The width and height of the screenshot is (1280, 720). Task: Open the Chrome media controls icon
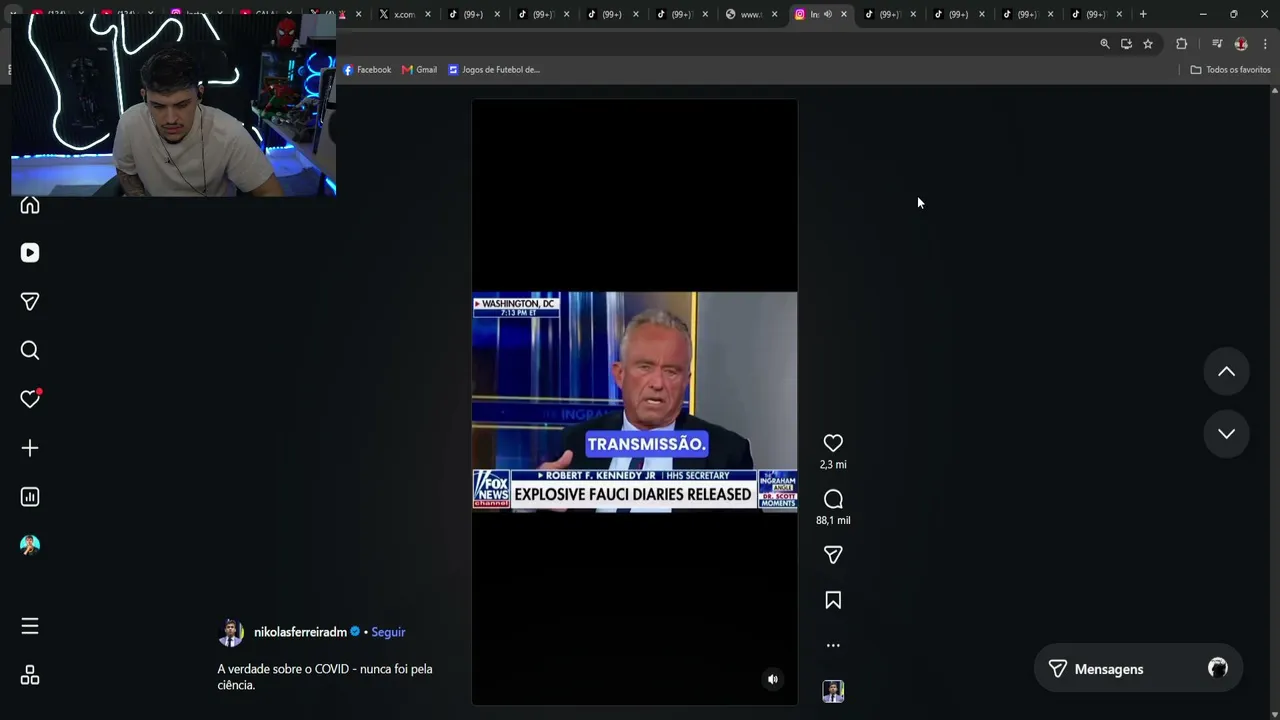(1217, 44)
